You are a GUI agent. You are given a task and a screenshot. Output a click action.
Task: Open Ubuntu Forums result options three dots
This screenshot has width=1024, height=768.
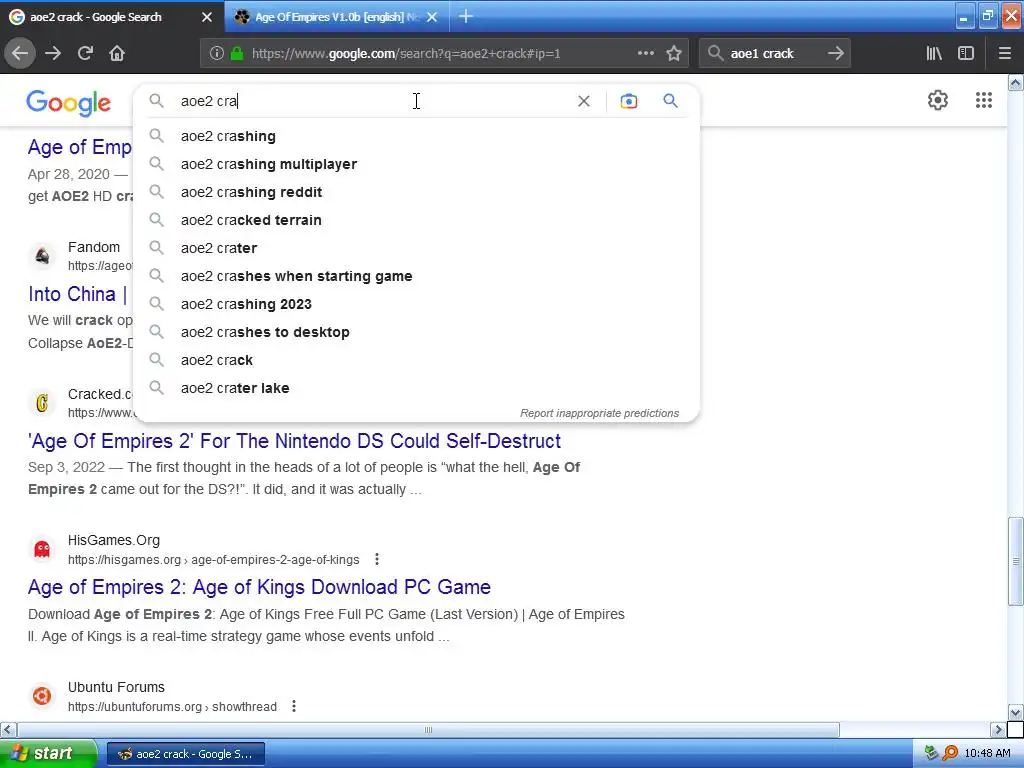click(294, 706)
